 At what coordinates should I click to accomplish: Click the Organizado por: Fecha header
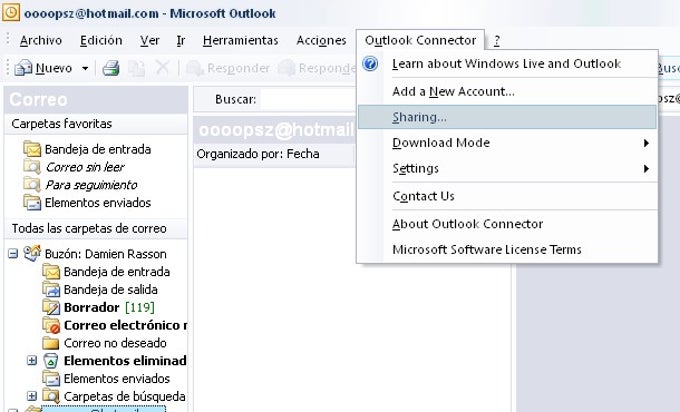tap(258, 154)
